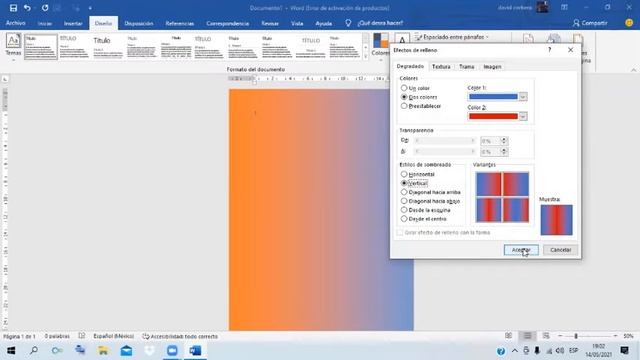Click the zoom slider handle

[x=576, y=336]
